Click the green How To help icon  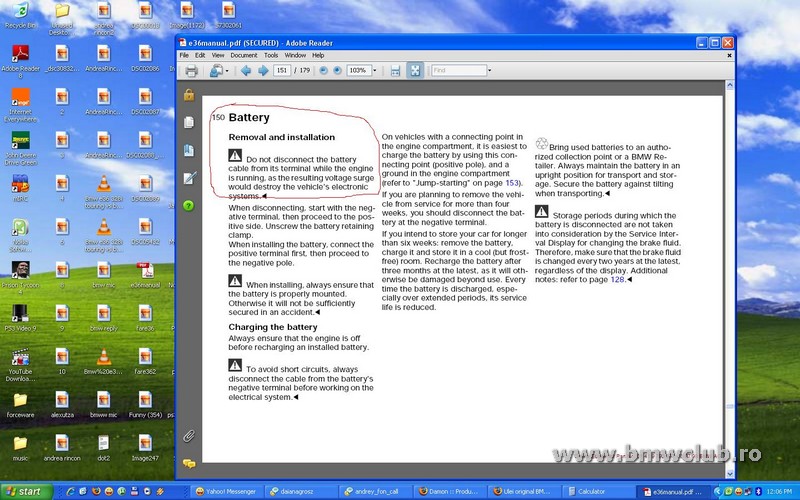point(189,206)
